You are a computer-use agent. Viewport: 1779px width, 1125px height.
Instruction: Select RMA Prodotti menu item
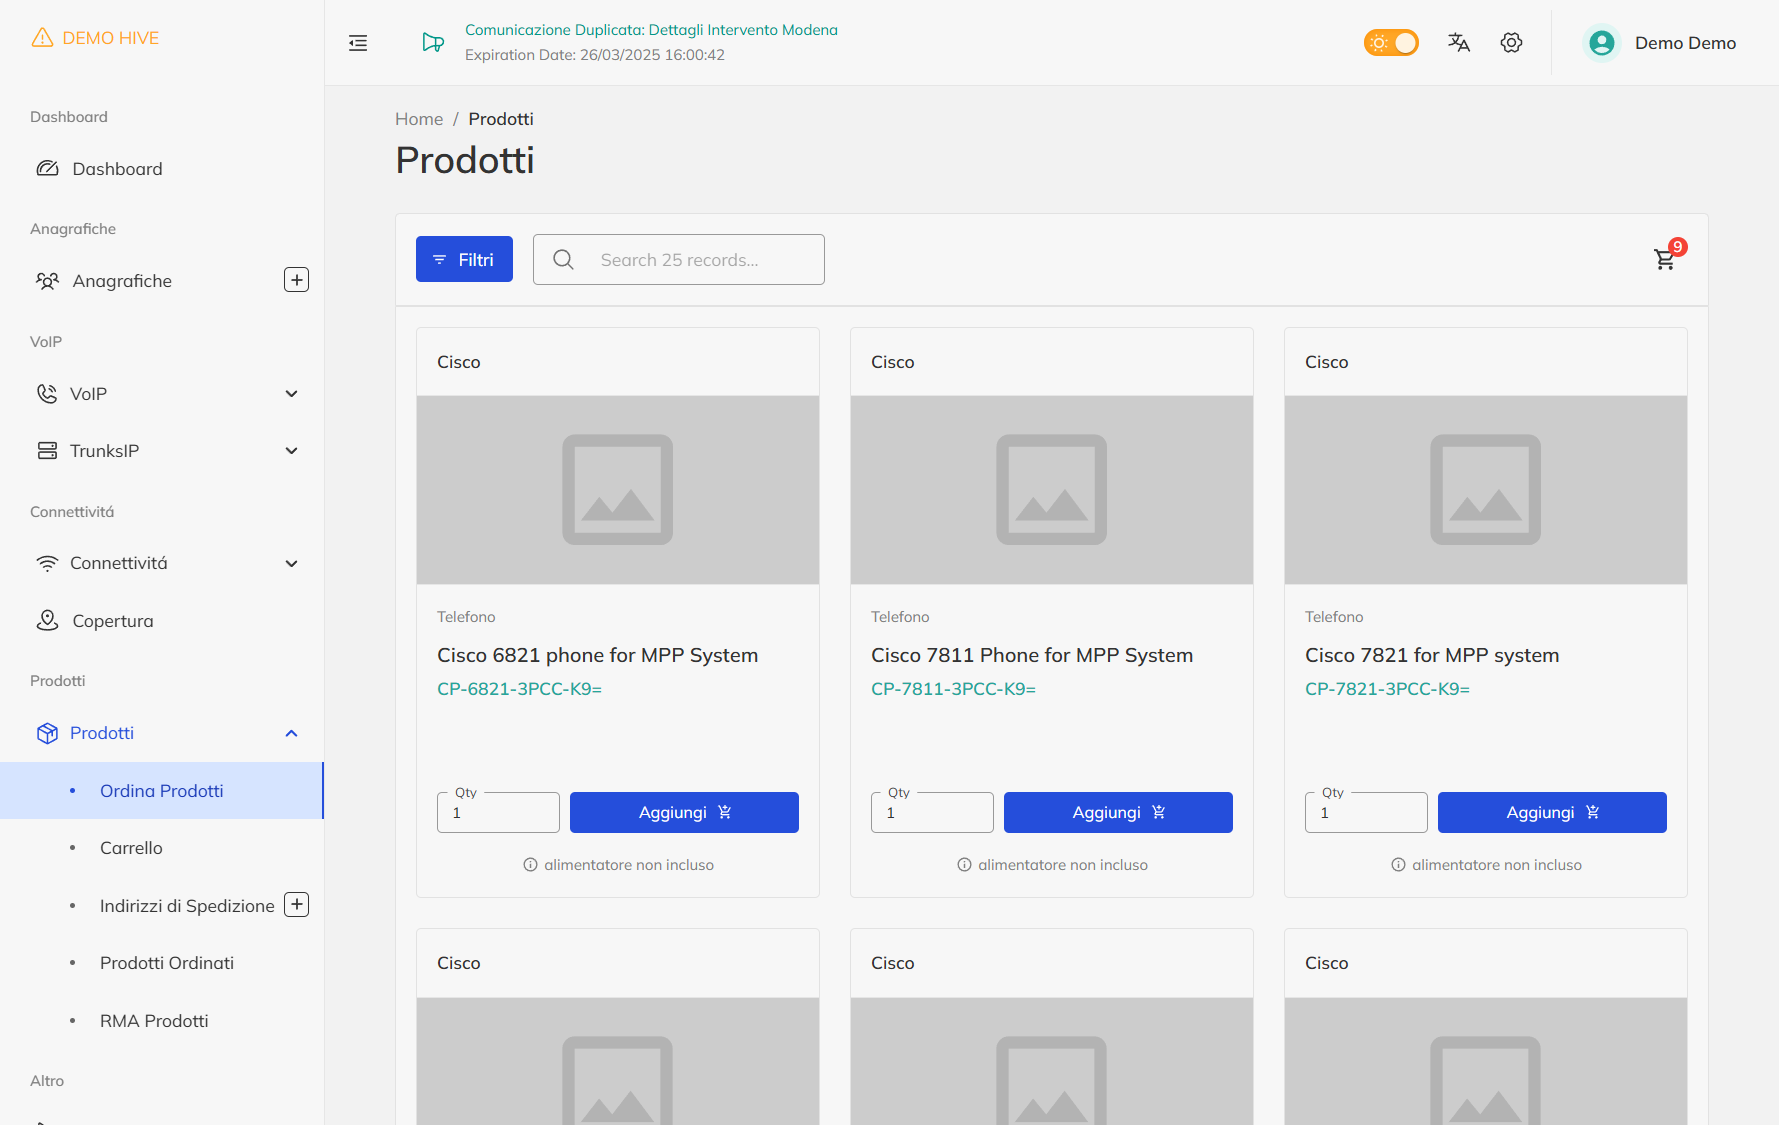(154, 1021)
